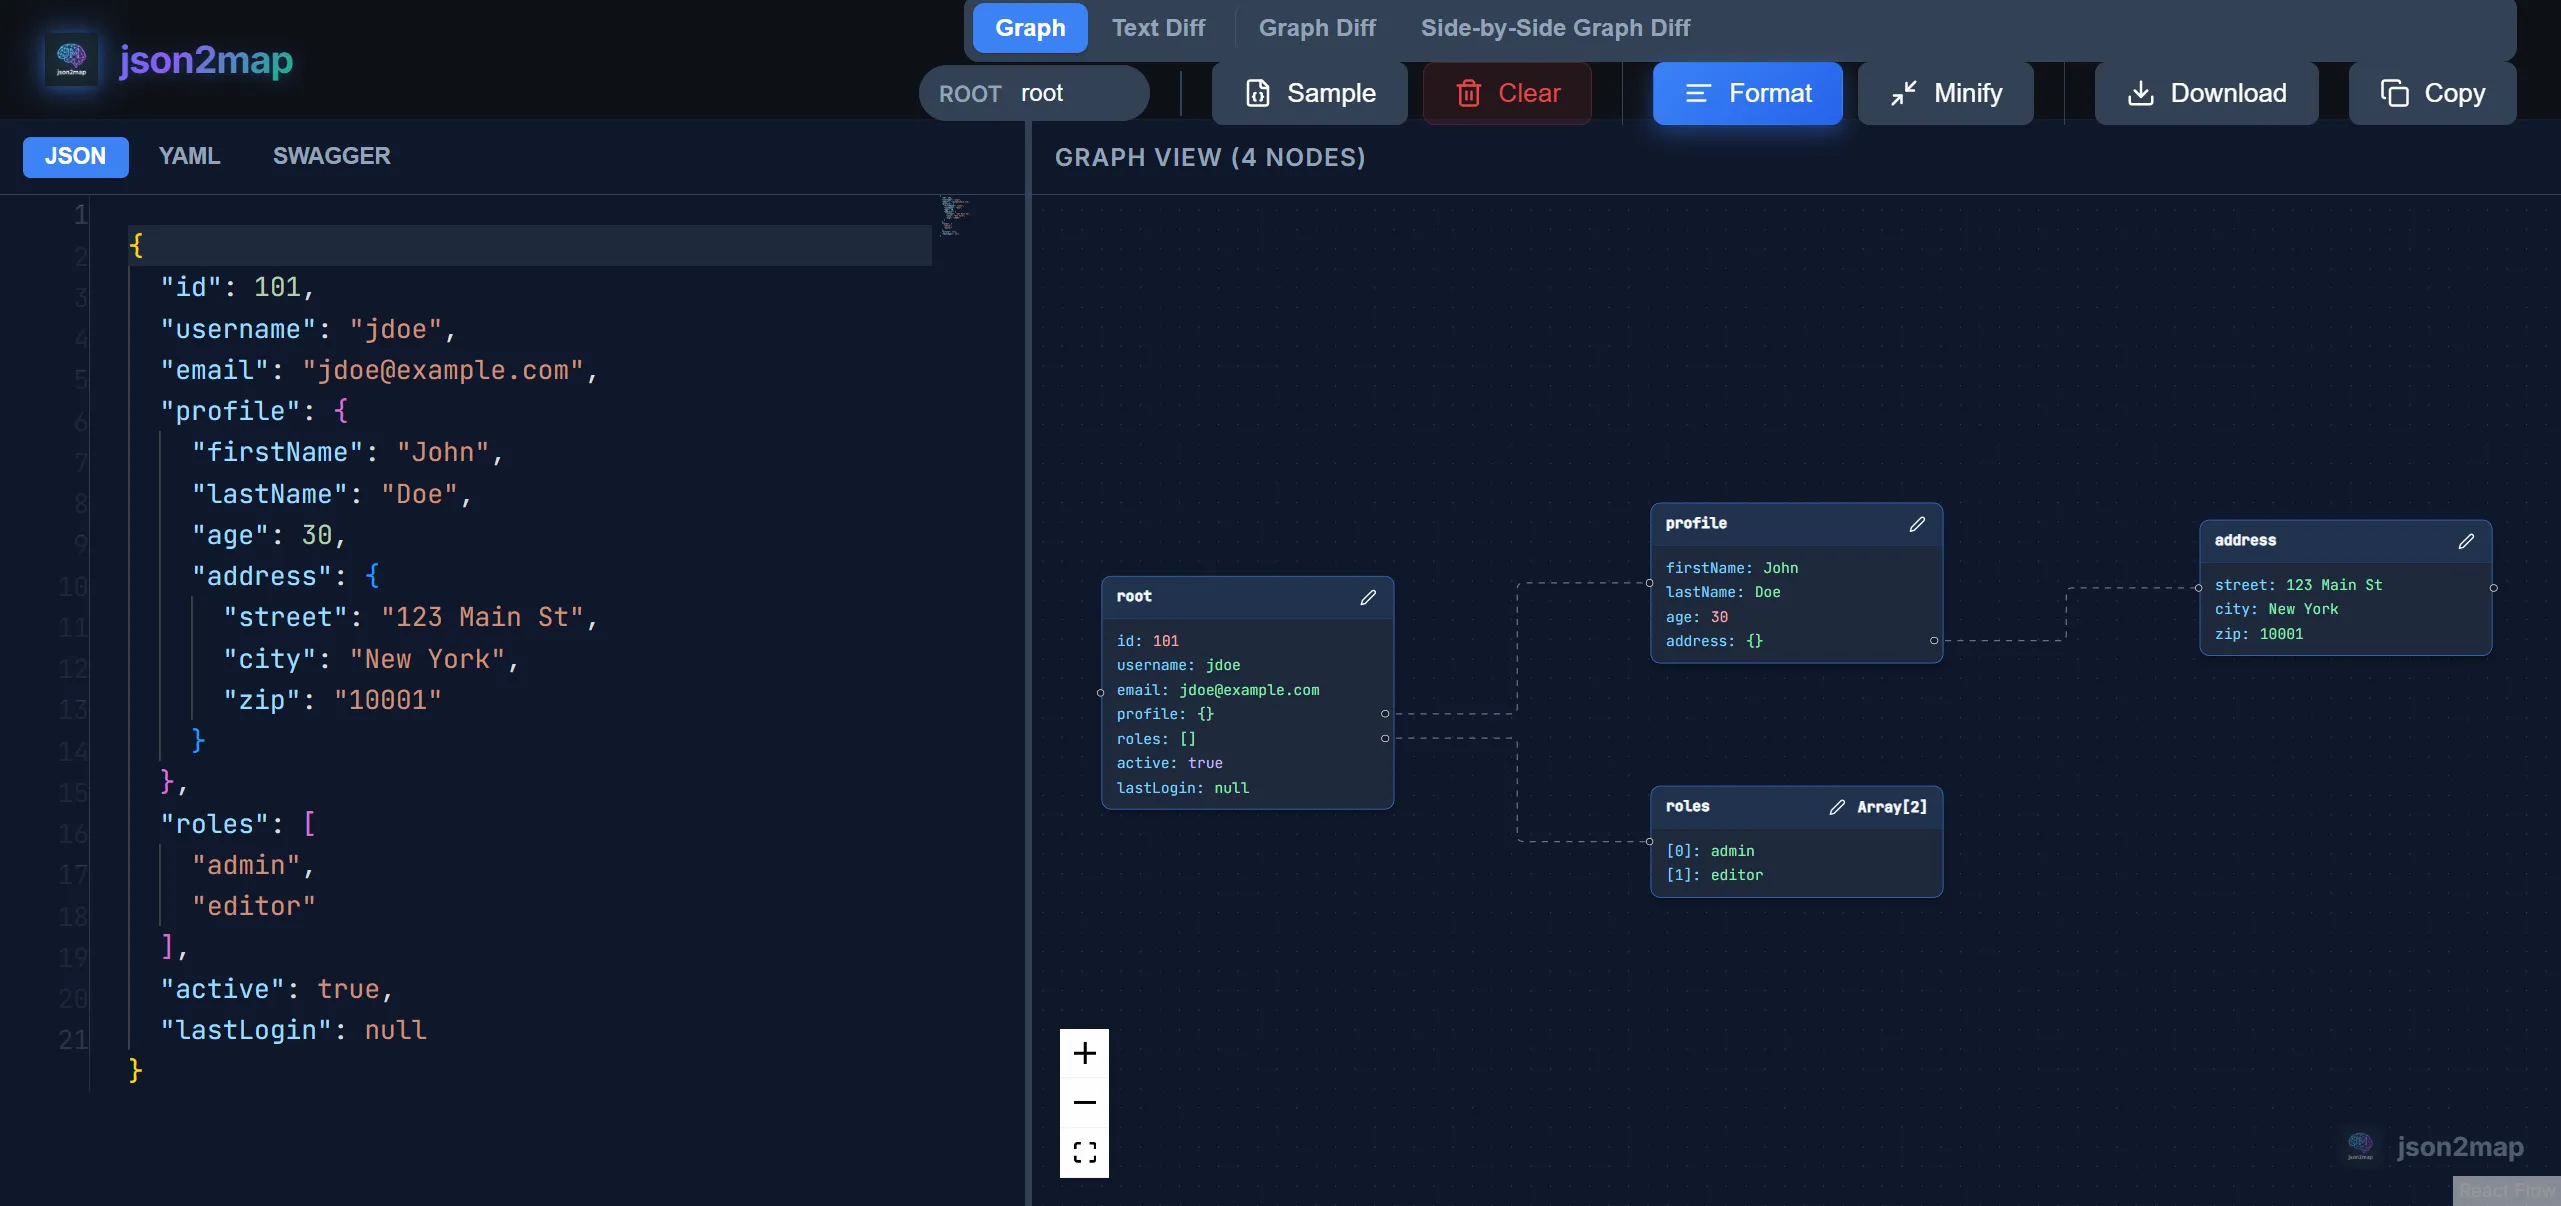Click the code minimap in the editor
2561x1206 pixels.
pos(956,220)
